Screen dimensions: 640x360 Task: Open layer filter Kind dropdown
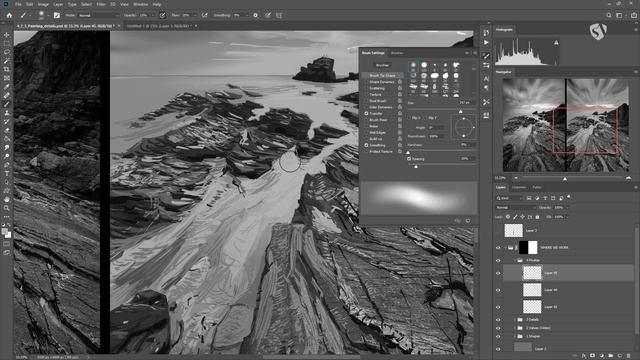coord(509,198)
